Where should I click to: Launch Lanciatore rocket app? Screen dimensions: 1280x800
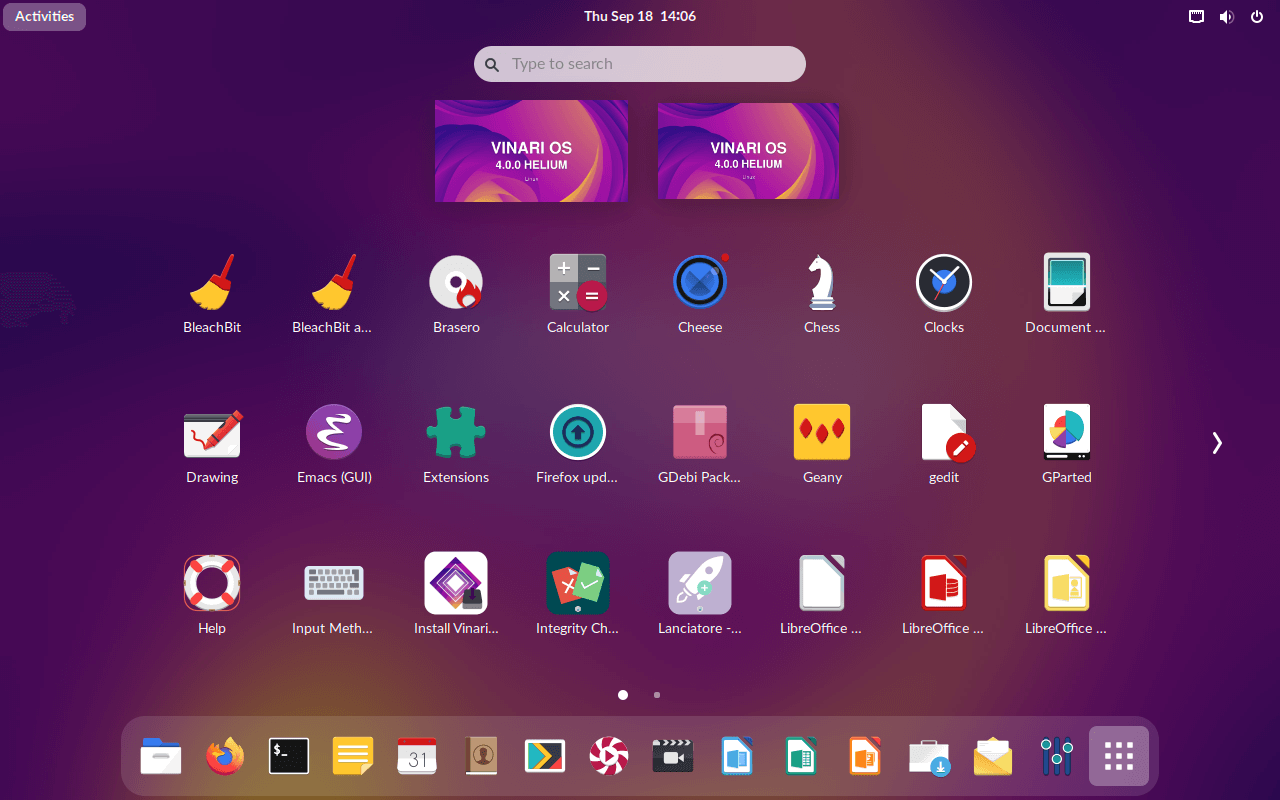coord(700,583)
